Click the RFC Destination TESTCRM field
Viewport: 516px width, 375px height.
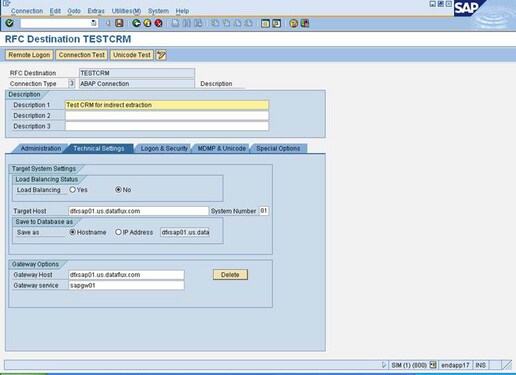coord(137,73)
